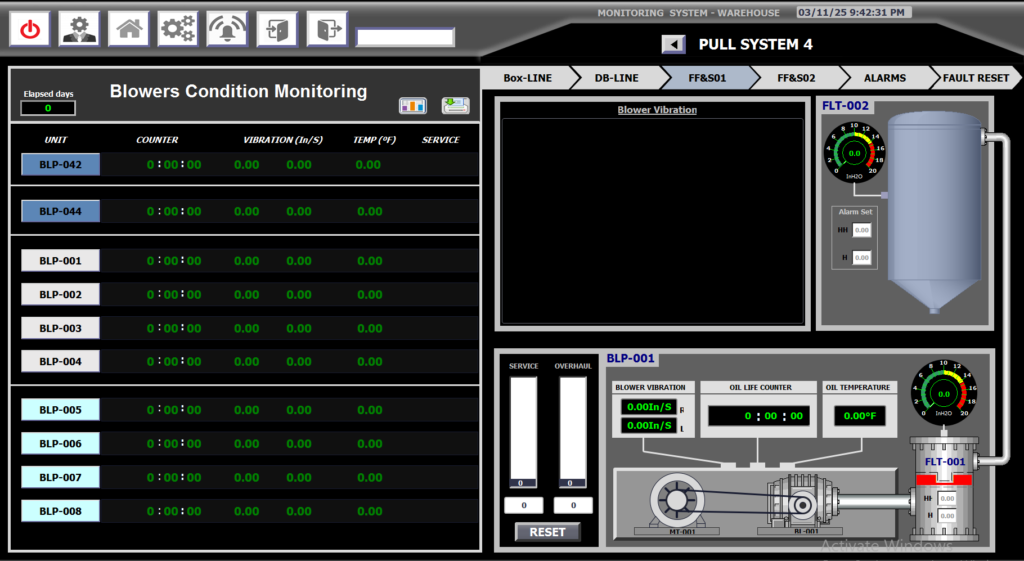Select the ALARMS tab

[884, 78]
